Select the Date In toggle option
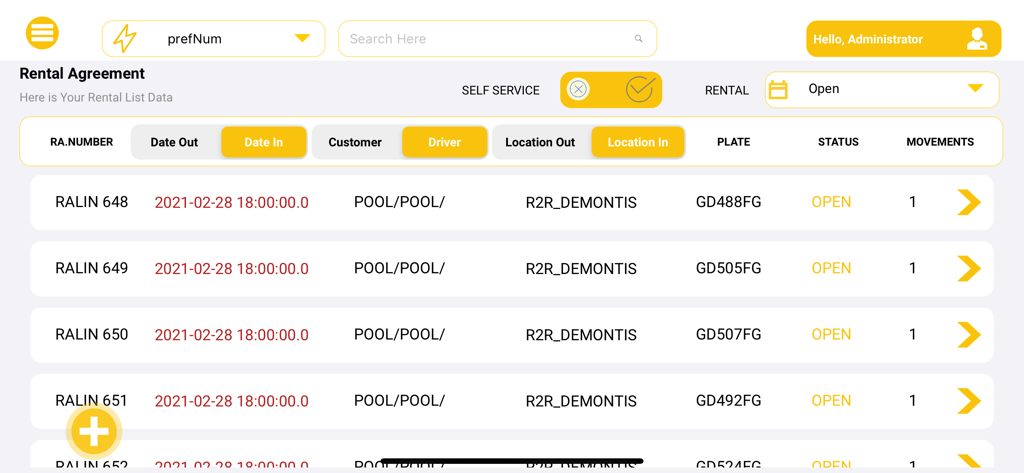This screenshot has width=1024, height=473. coord(264,142)
